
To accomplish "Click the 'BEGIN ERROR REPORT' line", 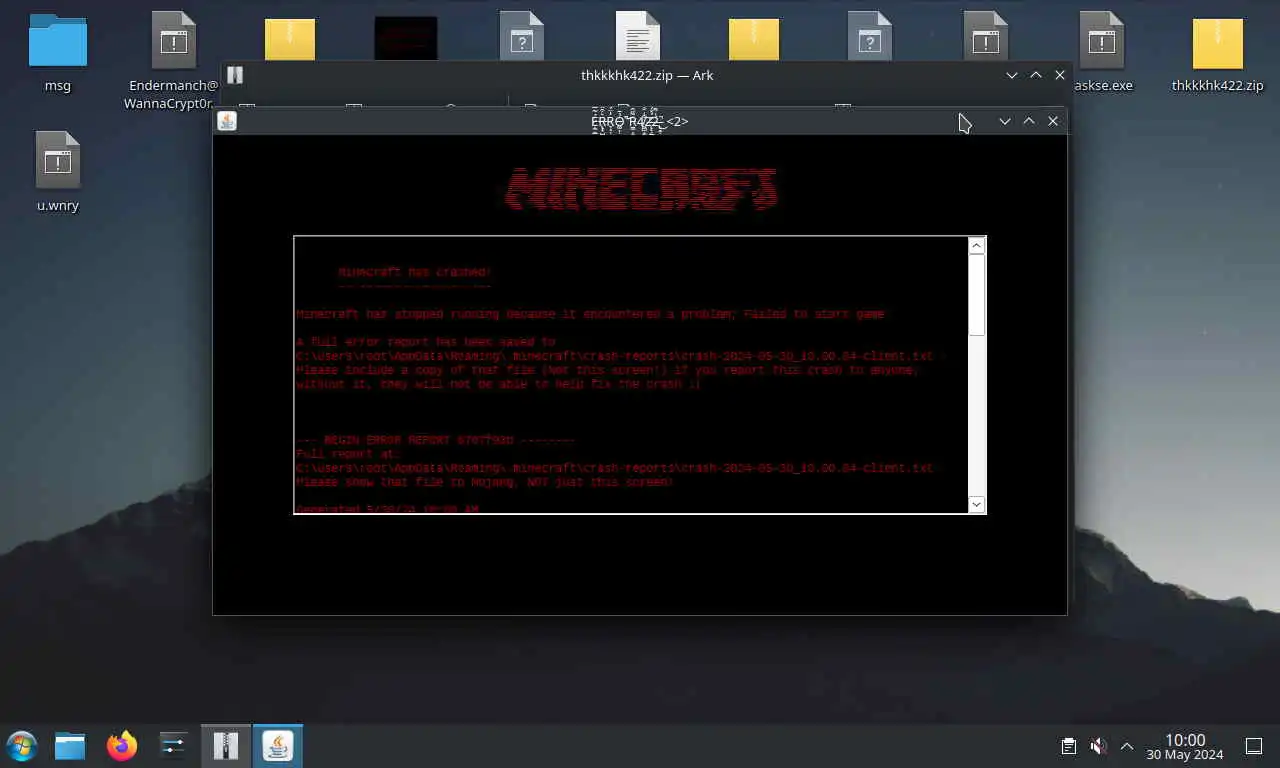I will point(435,440).
